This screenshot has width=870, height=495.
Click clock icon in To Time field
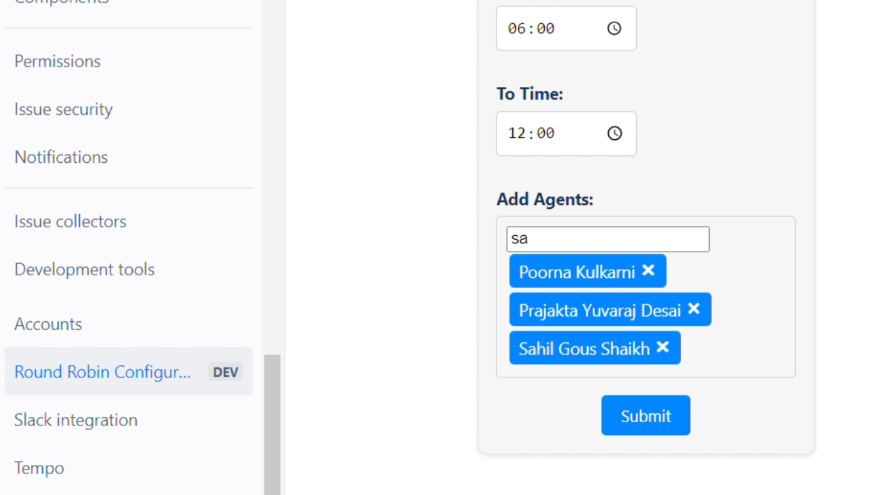614,133
